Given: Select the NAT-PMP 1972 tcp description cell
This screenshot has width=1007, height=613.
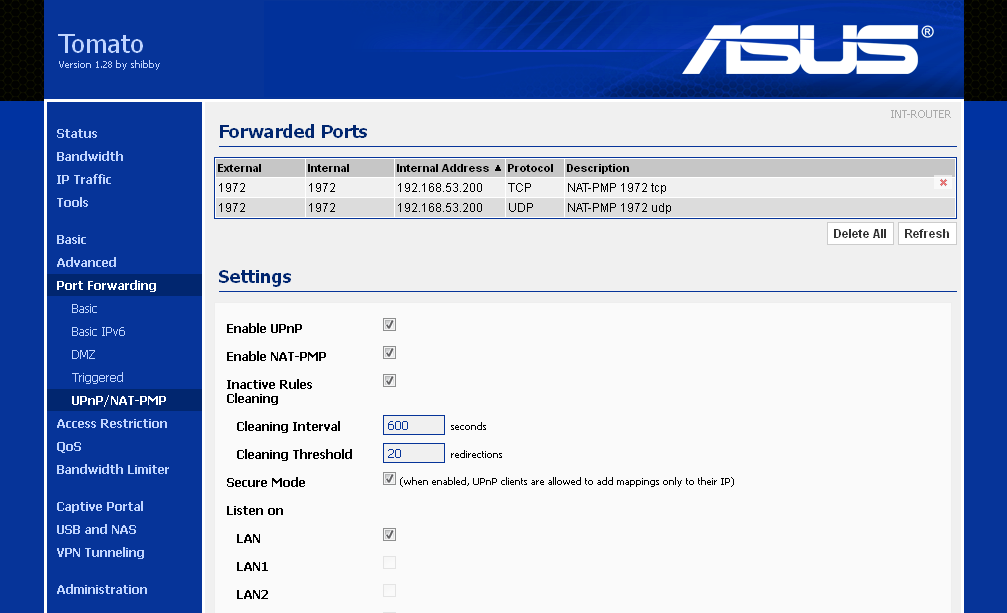Looking at the screenshot, I should coord(760,188).
